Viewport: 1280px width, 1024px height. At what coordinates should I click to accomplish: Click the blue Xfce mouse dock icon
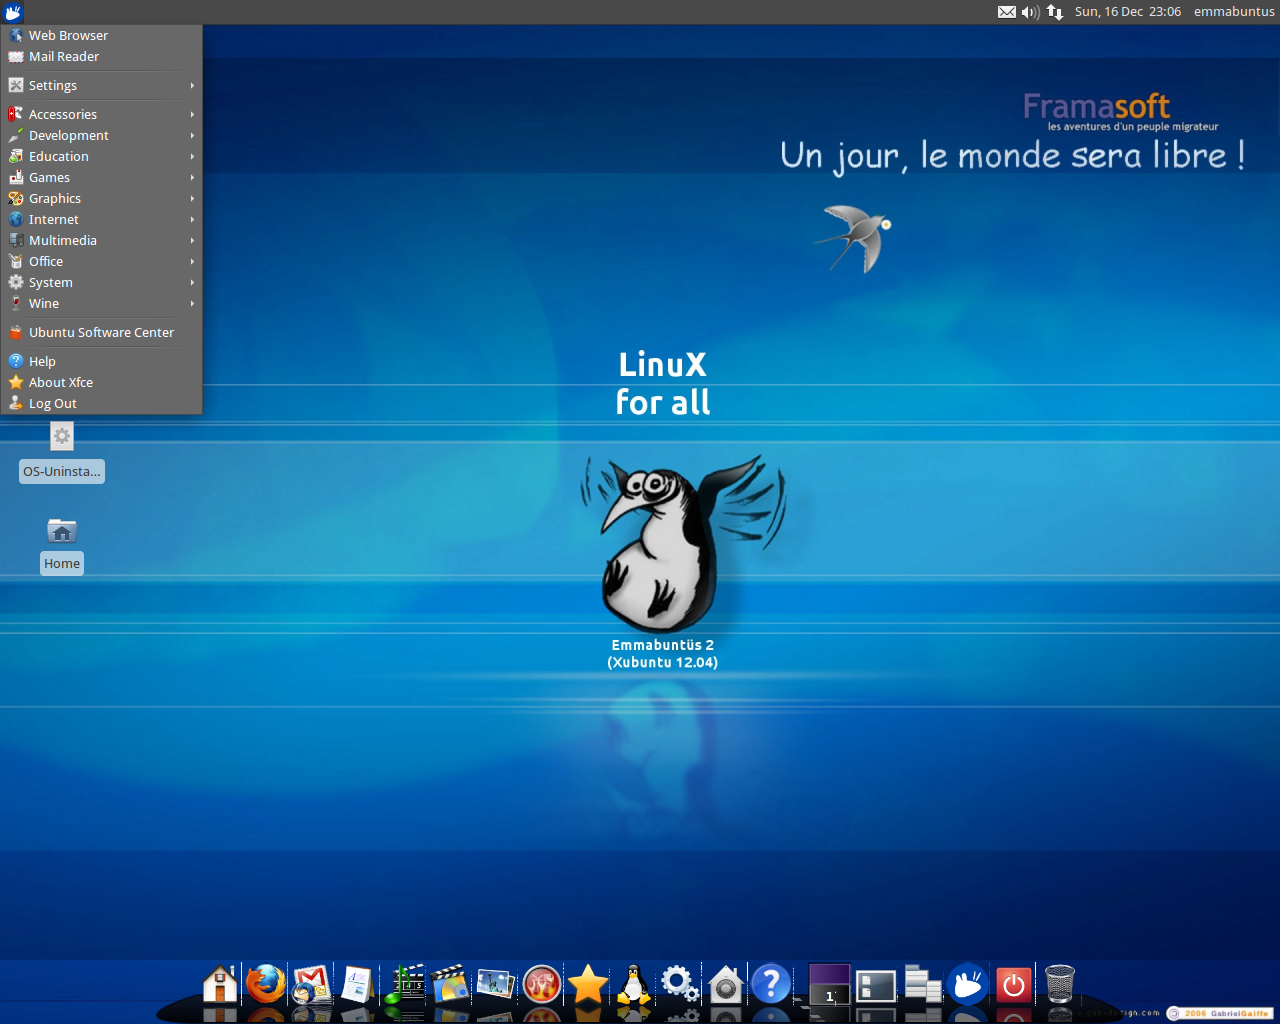pyautogui.click(x=968, y=985)
